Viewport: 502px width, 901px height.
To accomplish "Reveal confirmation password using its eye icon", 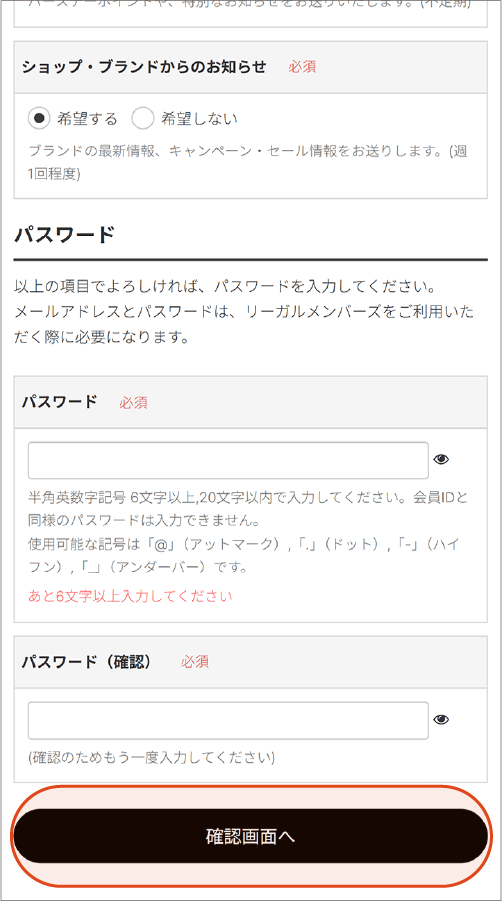I will click(x=441, y=719).
